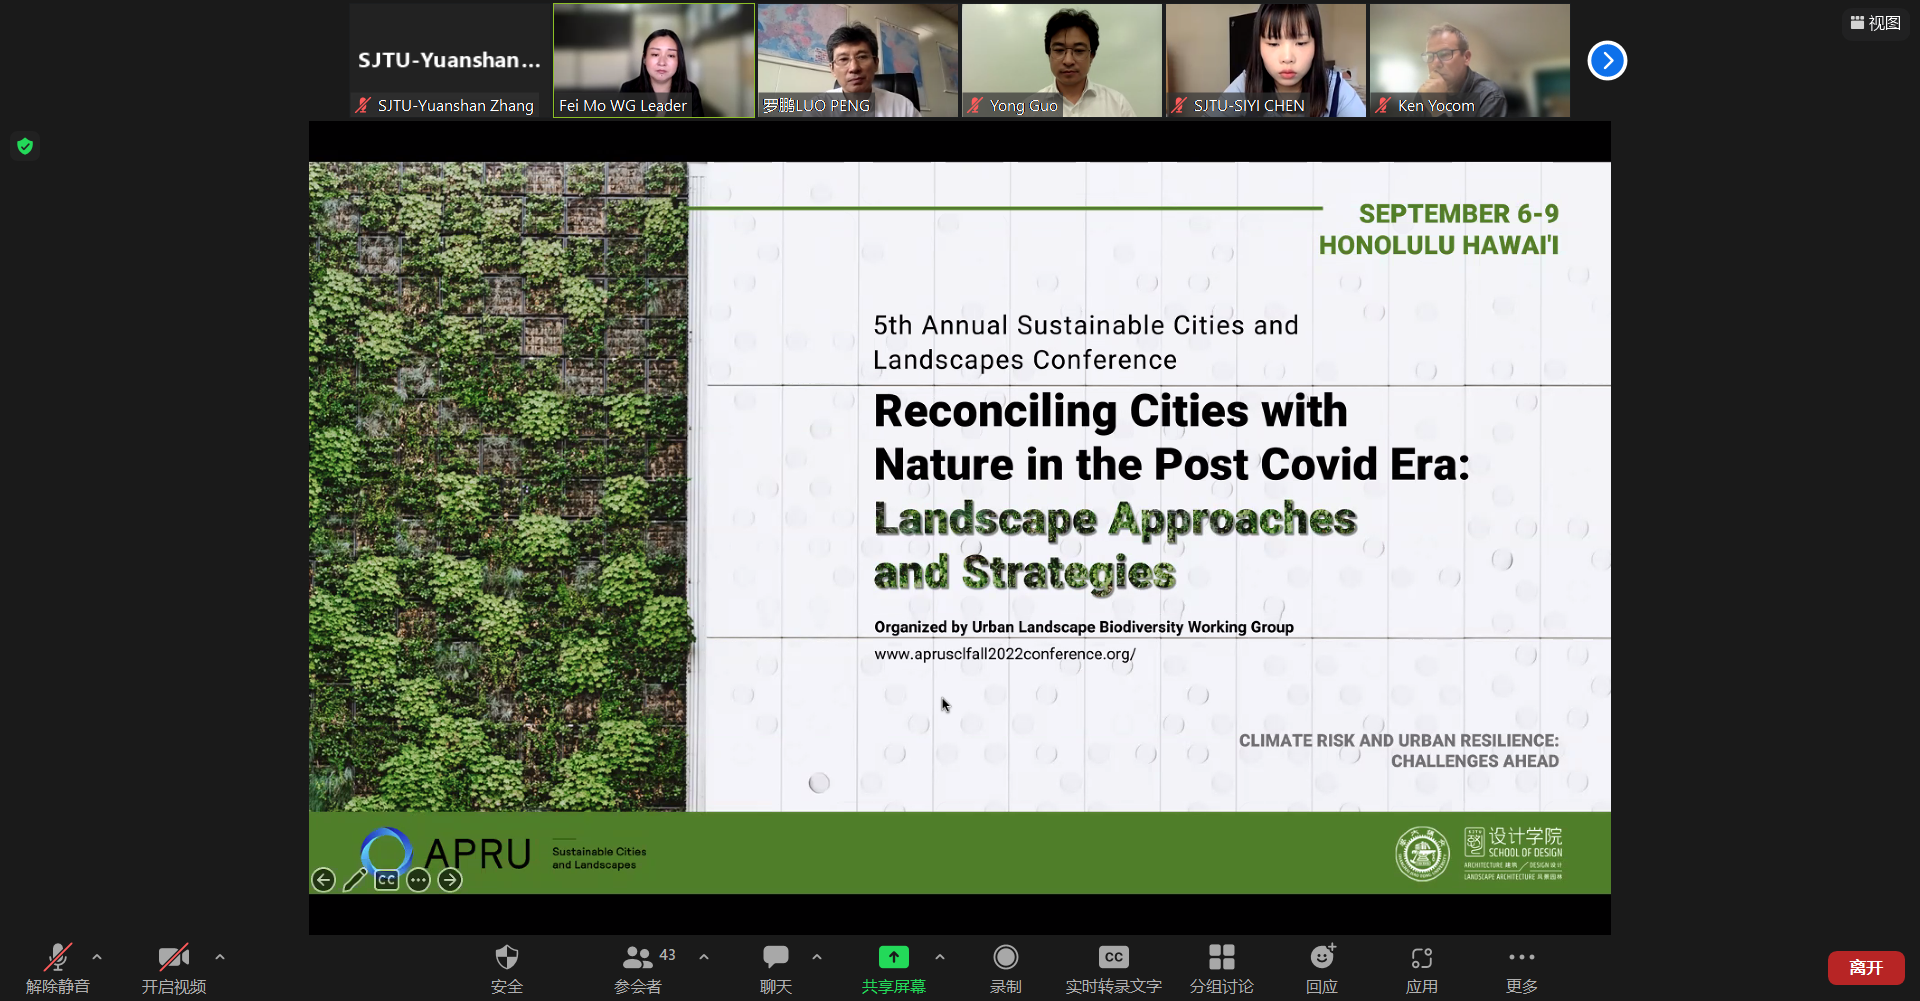The width and height of the screenshot is (1920, 1001).
Task: Start Recording (录制) the meeting
Action: pos(1005,958)
